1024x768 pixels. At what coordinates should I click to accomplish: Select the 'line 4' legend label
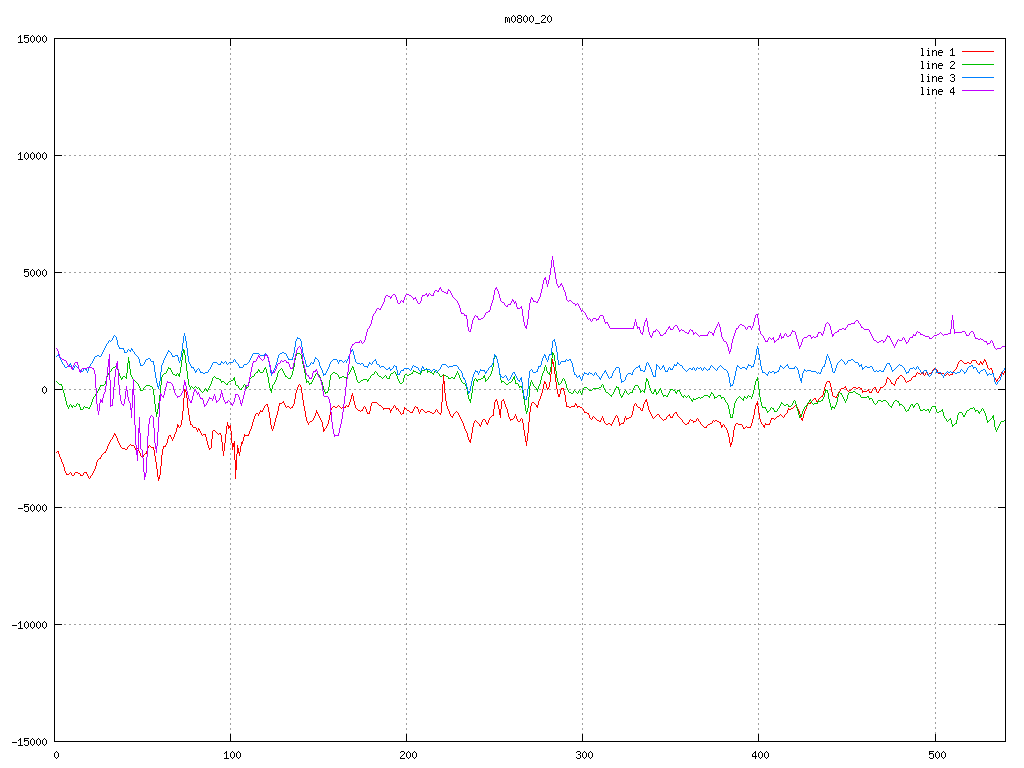coord(937,91)
